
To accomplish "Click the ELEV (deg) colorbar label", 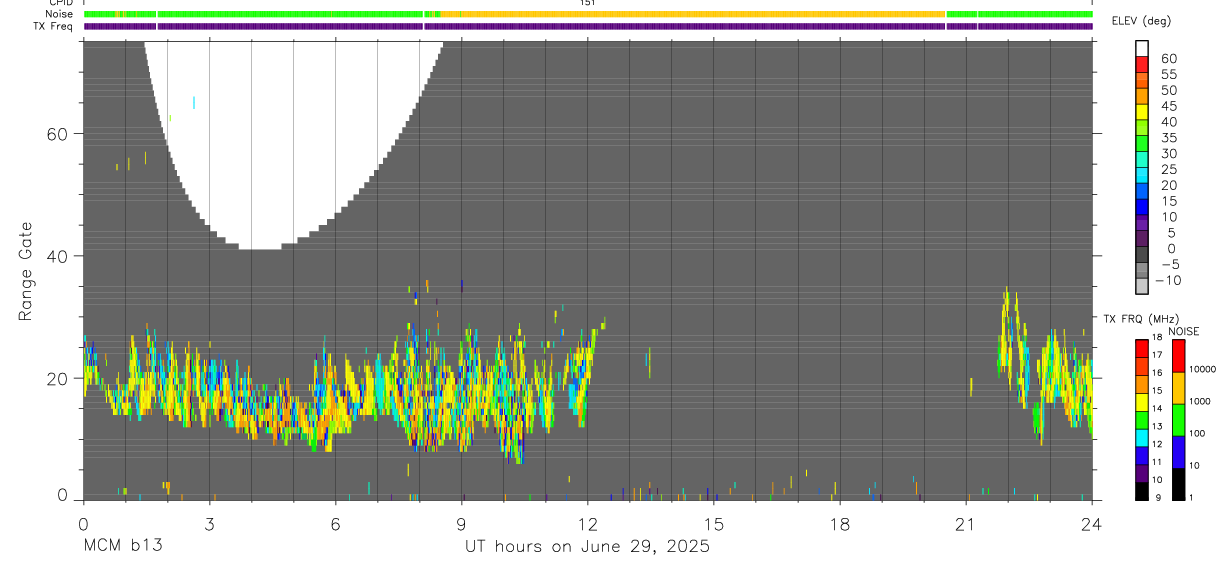I will pyautogui.click(x=1142, y=21).
